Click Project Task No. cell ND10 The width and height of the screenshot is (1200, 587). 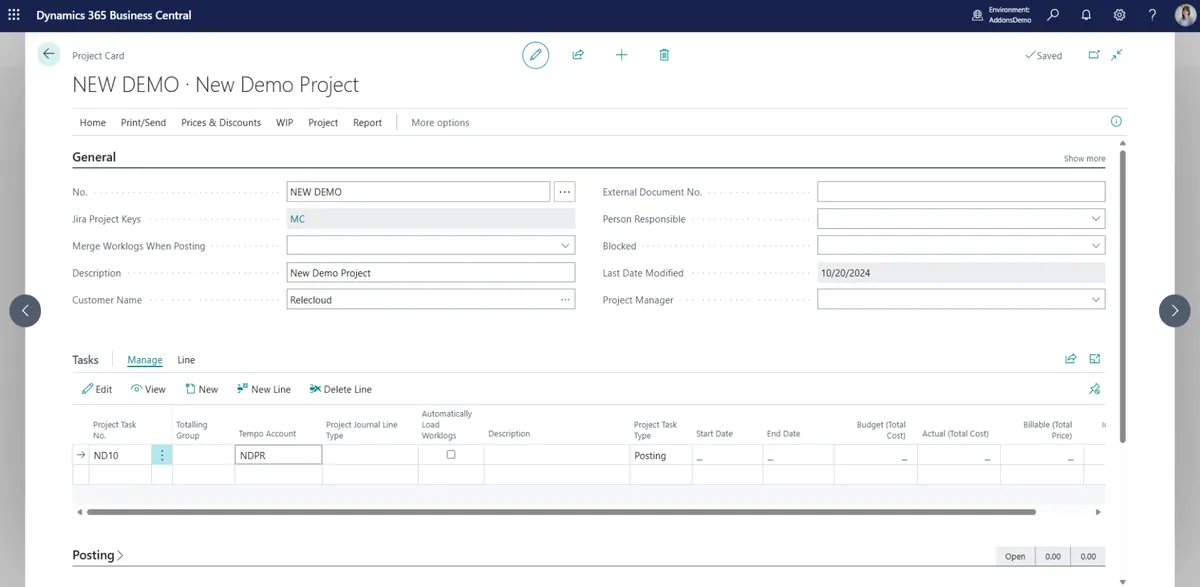tap(120, 455)
